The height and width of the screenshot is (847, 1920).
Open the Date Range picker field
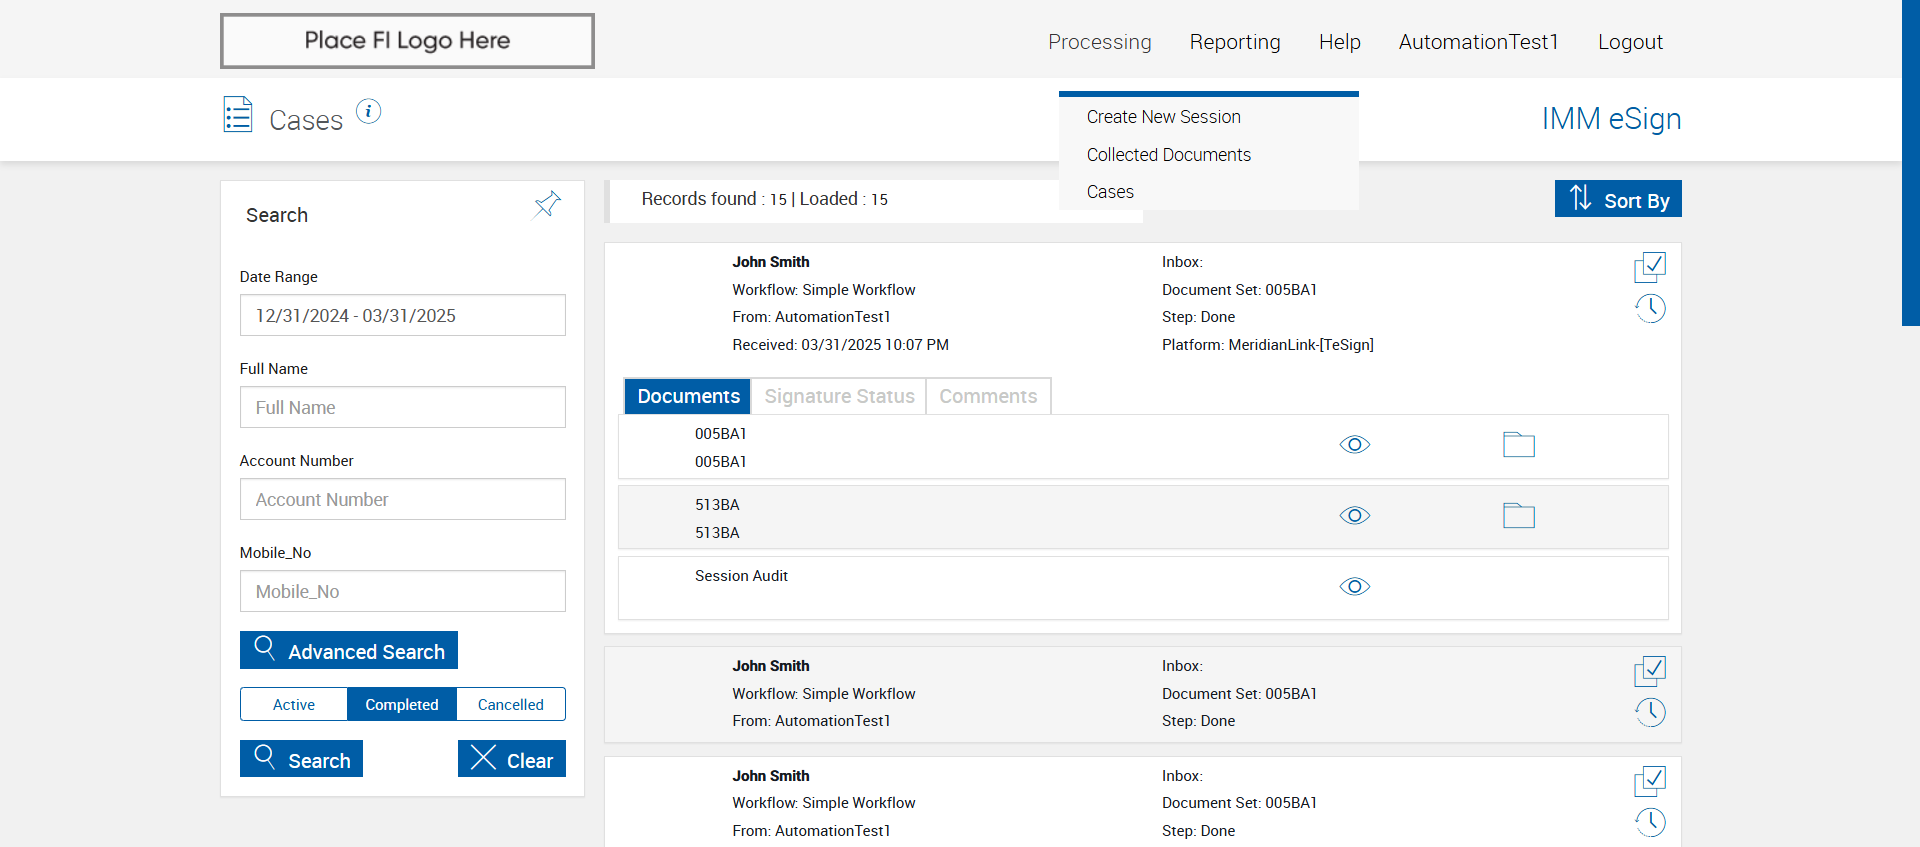tap(402, 316)
